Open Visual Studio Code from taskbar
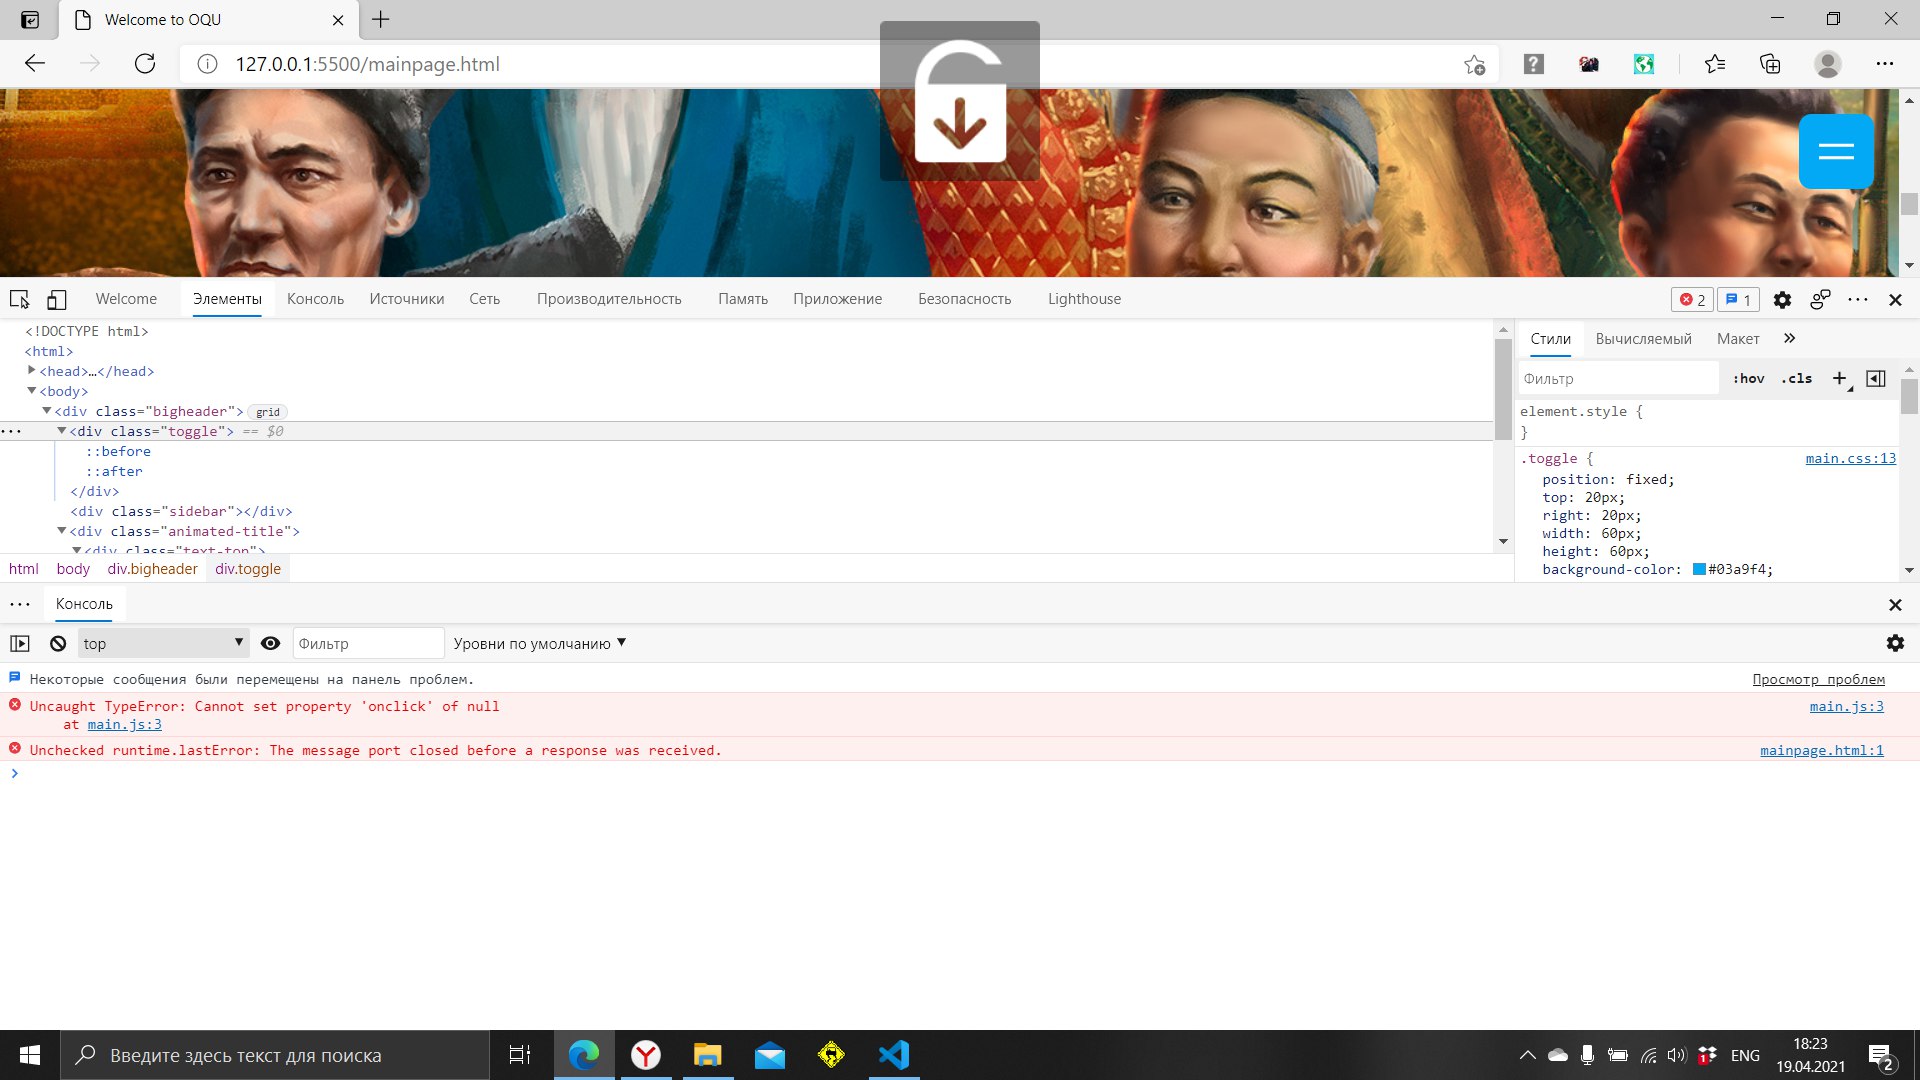Image resolution: width=1920 pixels, height=1080 pixels. tap(894, 1055)
